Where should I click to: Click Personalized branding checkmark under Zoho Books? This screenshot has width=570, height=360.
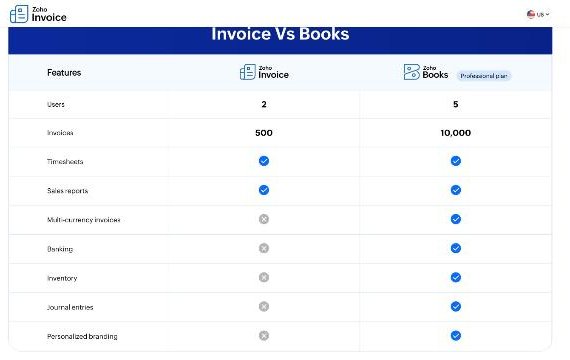tap(455, 336)
